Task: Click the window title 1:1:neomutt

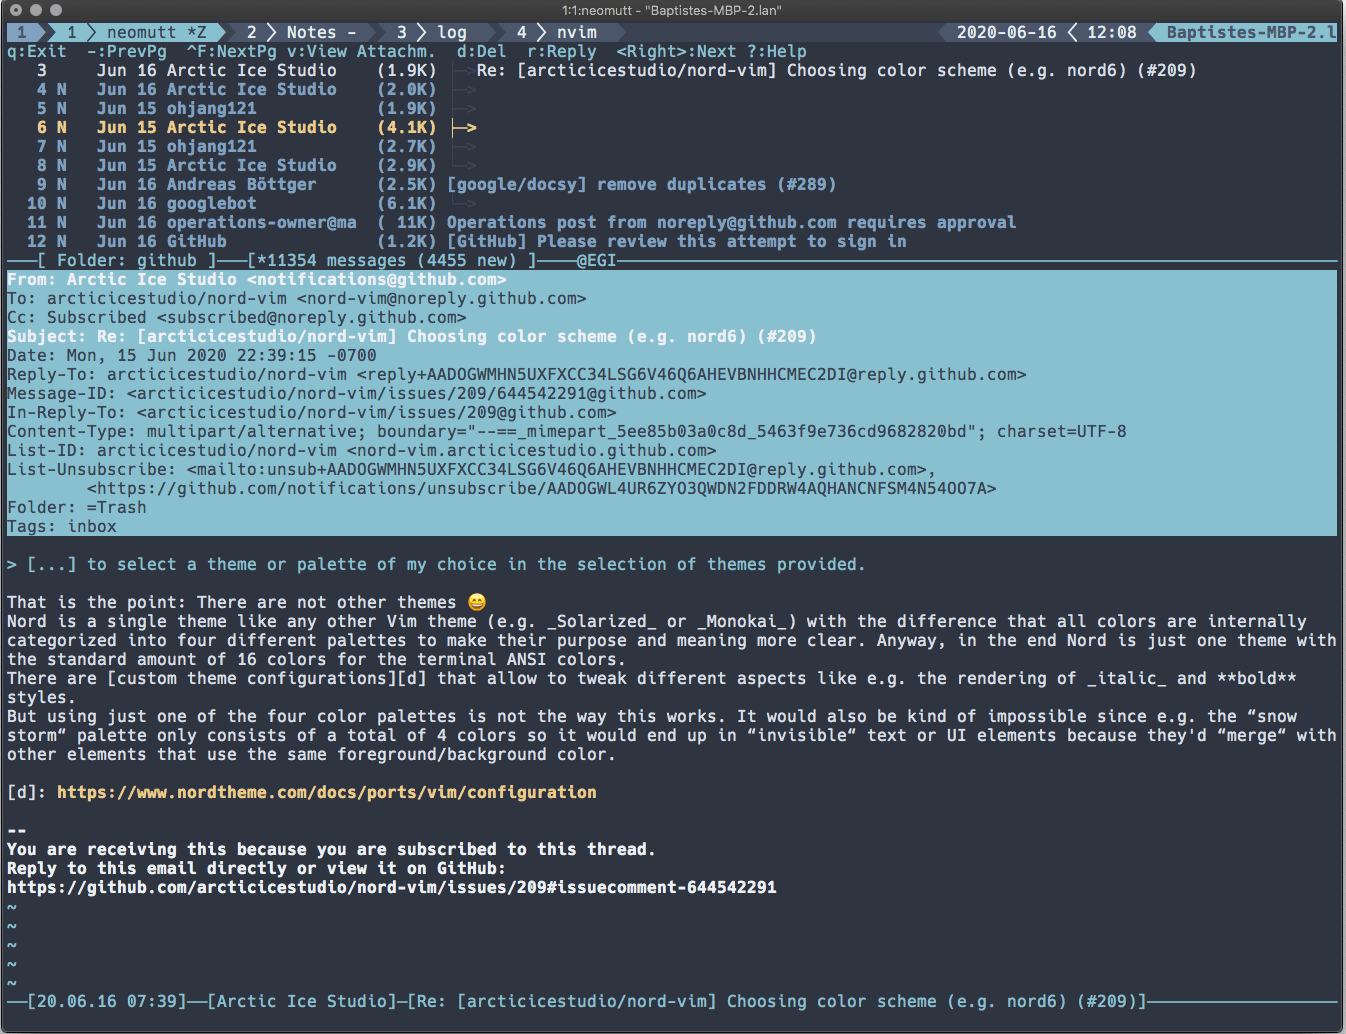Action: [x=672, y=10]
